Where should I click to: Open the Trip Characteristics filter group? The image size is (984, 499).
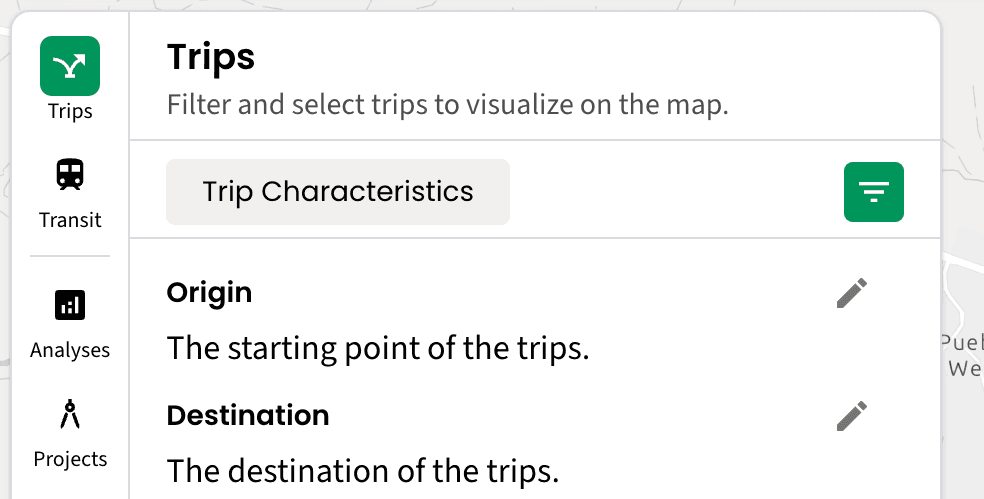(x=338, y=192)
